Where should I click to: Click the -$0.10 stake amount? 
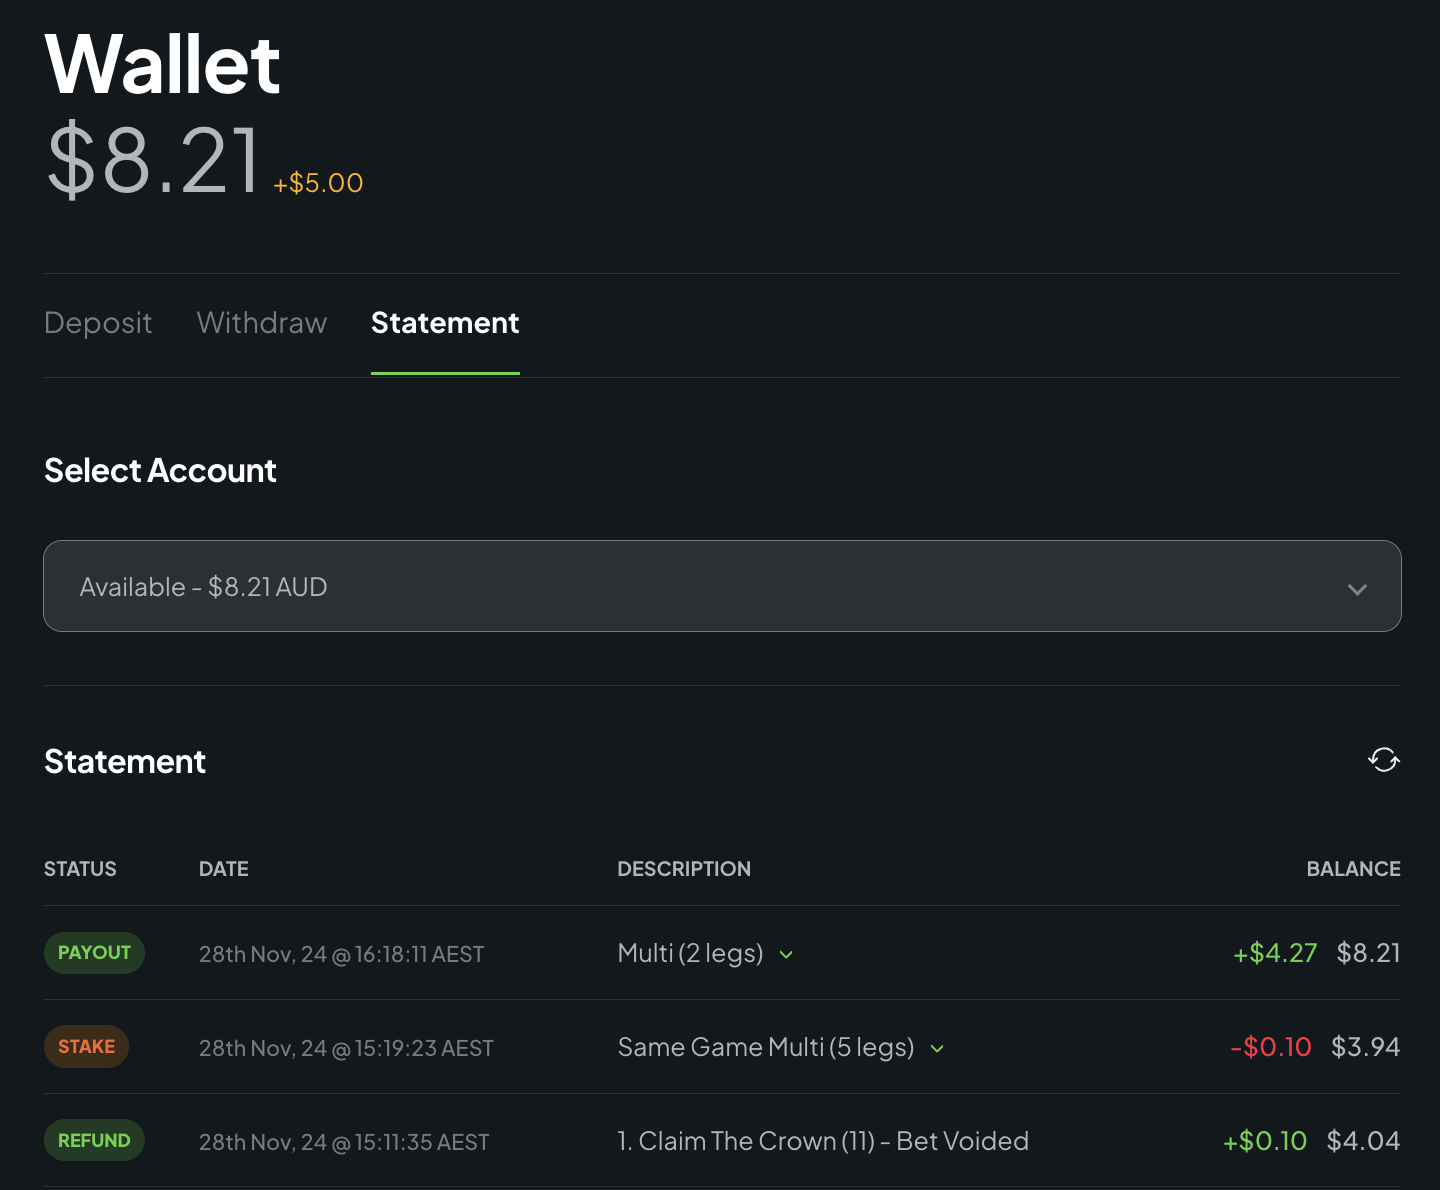point(1271,1047)
